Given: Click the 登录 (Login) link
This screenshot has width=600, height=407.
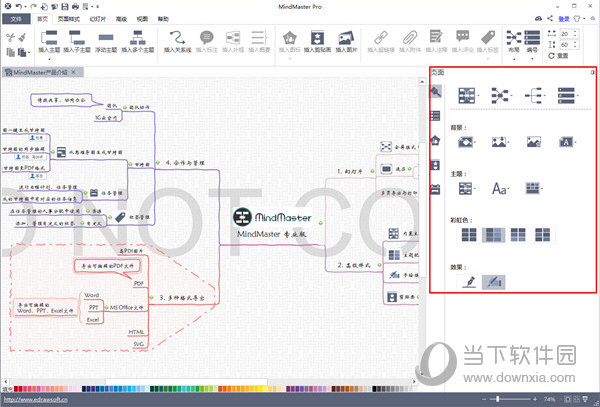Looking at the screenshot, I should (564, 19).
